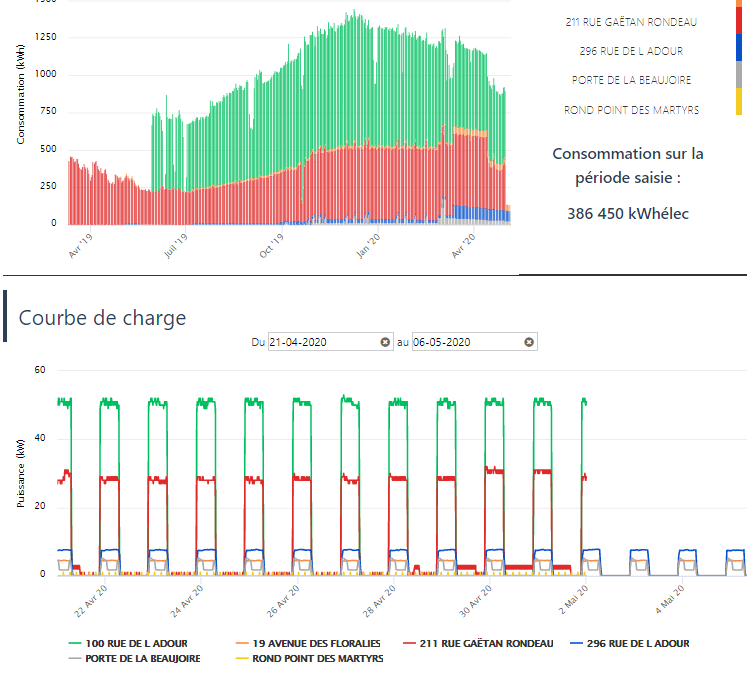Click the gray swatch beside PORTE DE LA BEAUJOIRE
Viewport: 747px width, 675px height.
click(x=739, y=75)
